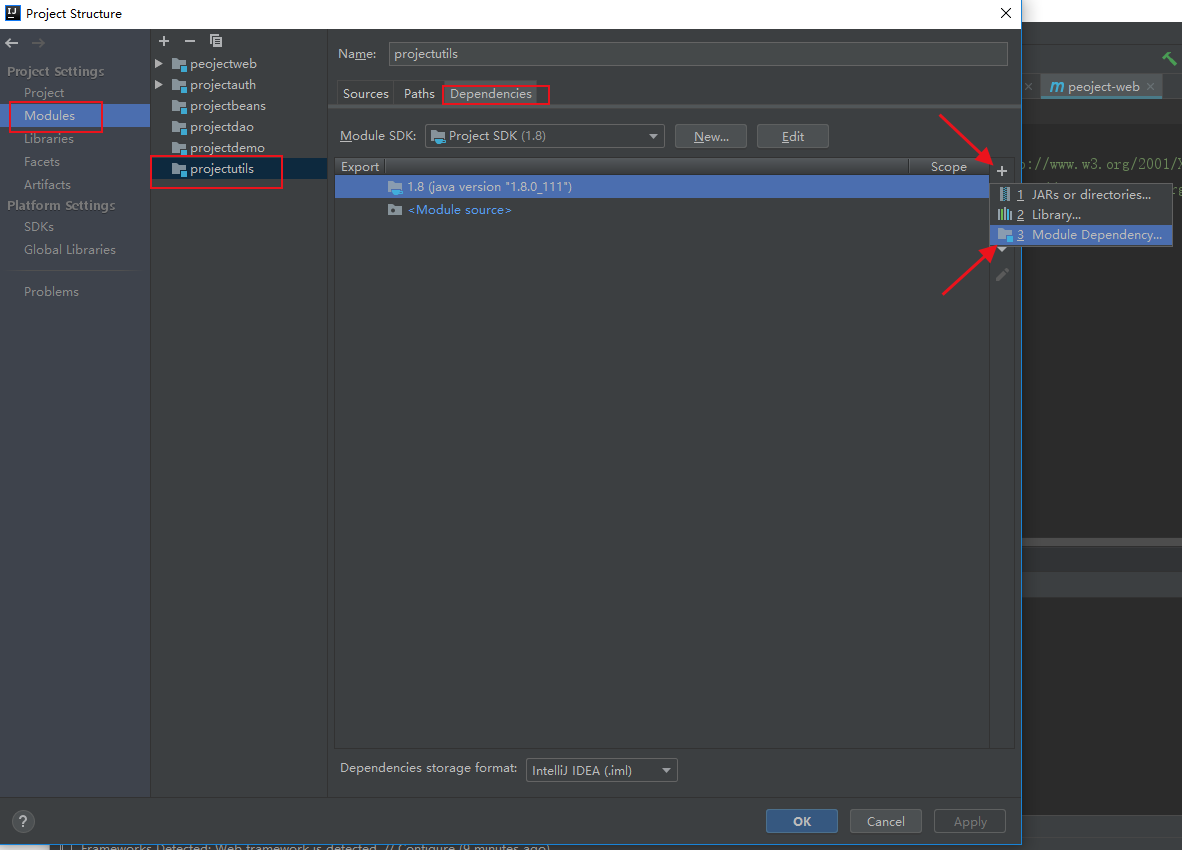Click the Edit SDK button

pos(792,136)
